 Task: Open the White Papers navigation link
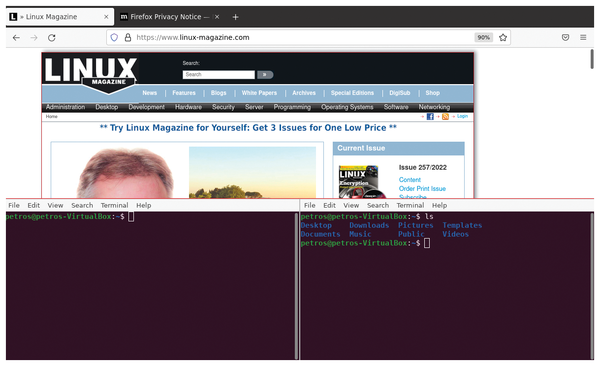click(x=259, y=93)
